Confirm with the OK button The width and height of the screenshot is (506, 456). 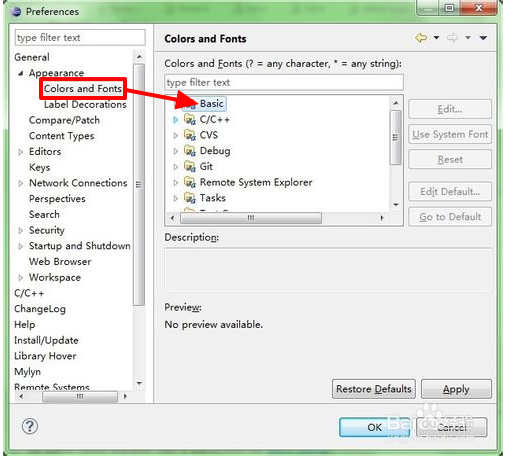tap(374, 427)
